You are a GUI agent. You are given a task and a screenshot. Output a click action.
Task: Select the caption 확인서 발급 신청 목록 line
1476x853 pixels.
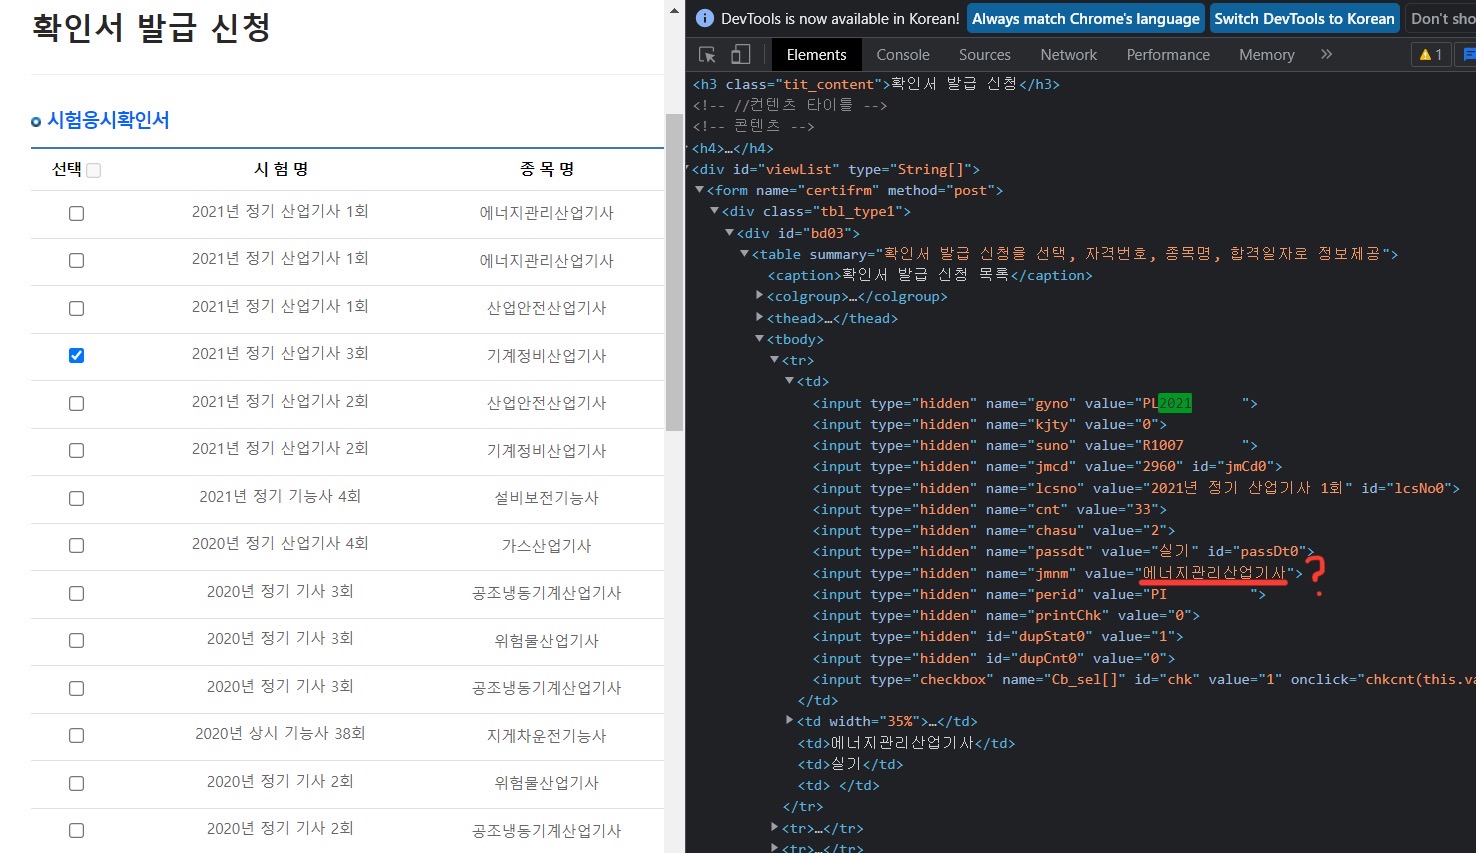point(930,275)
